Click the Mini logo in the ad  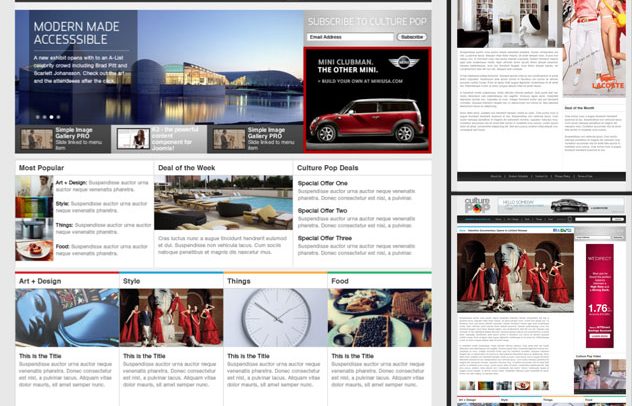pos(405,63)
